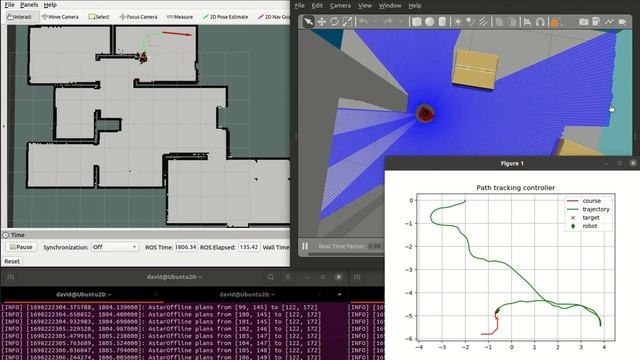Viewport: 640px width, 360px height.
Task: Click the robot marker on the RViz map
Action: [x=143, y=57]
